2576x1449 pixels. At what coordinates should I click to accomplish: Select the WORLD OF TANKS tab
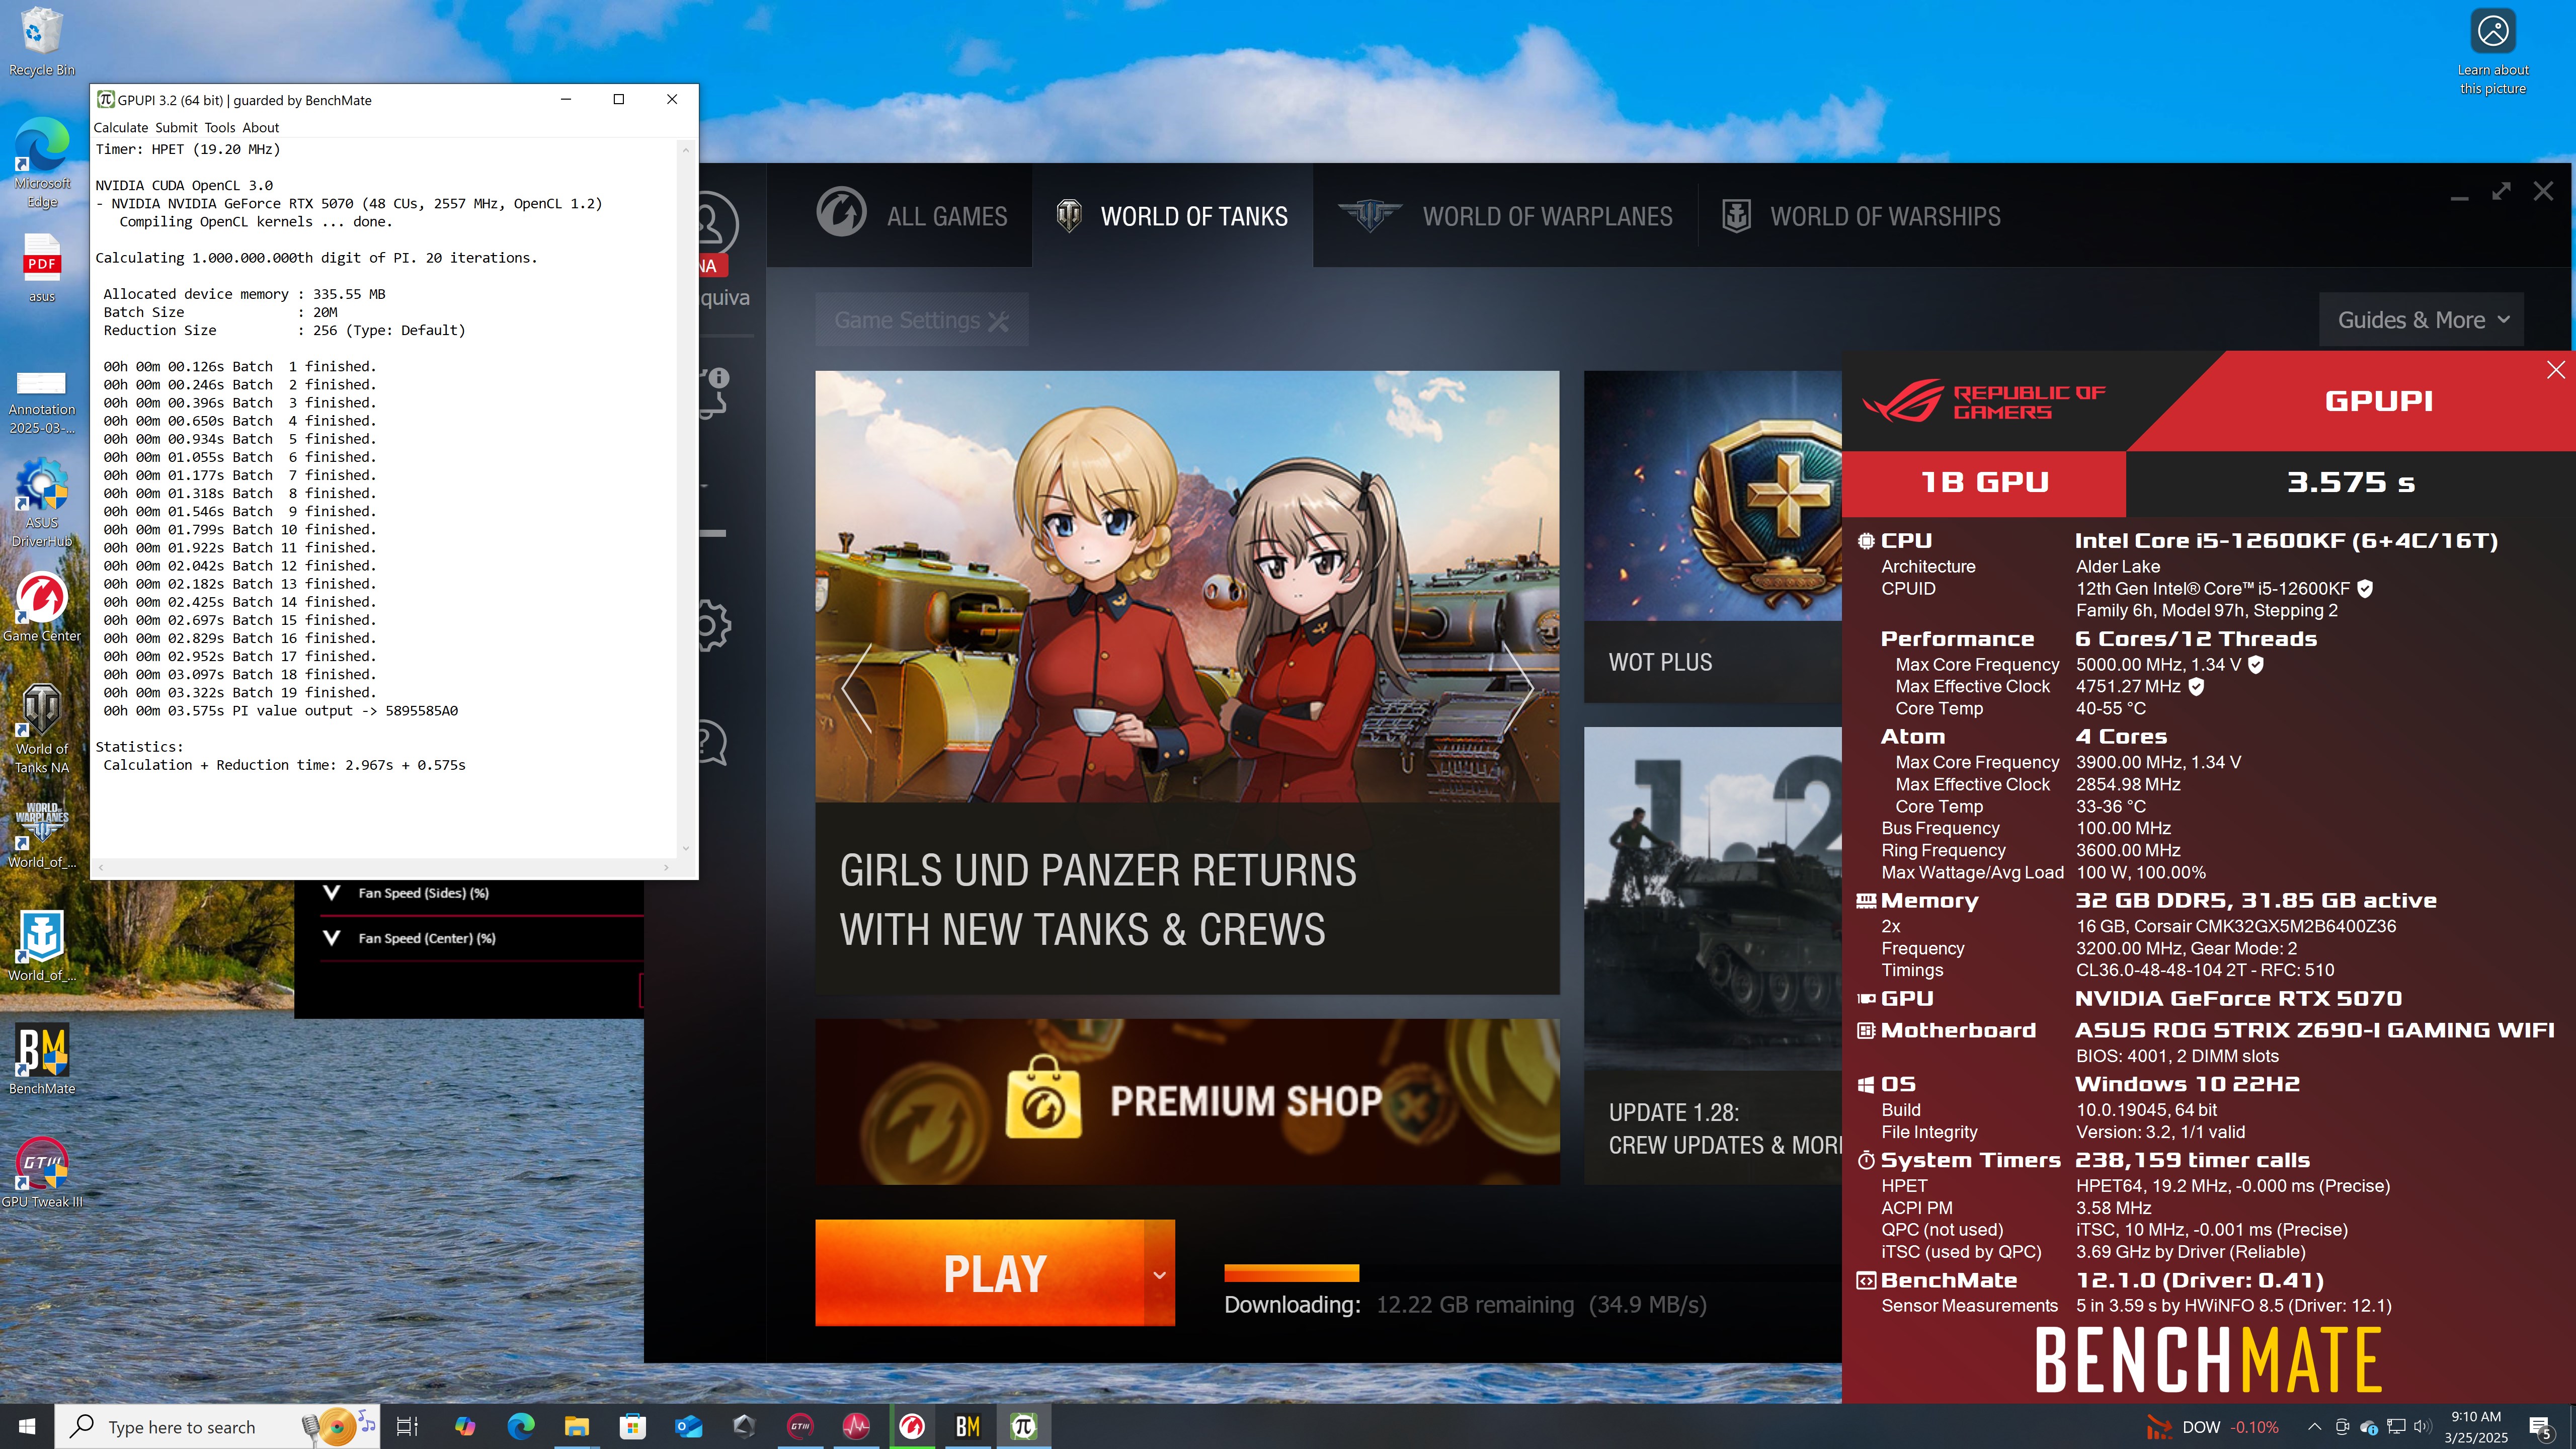click(x=1172, y=216)
